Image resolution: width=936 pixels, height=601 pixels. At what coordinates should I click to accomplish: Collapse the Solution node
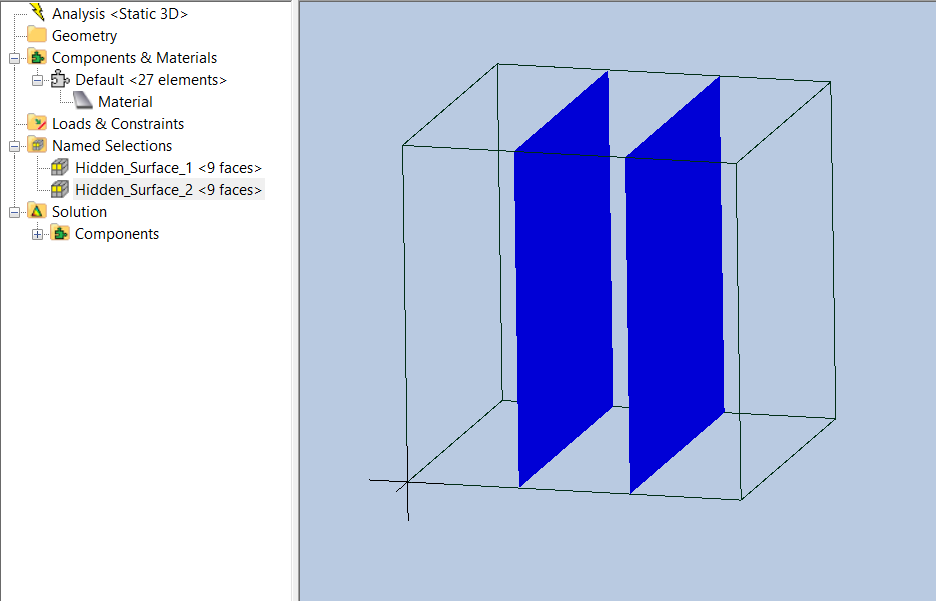coord(14,212)
